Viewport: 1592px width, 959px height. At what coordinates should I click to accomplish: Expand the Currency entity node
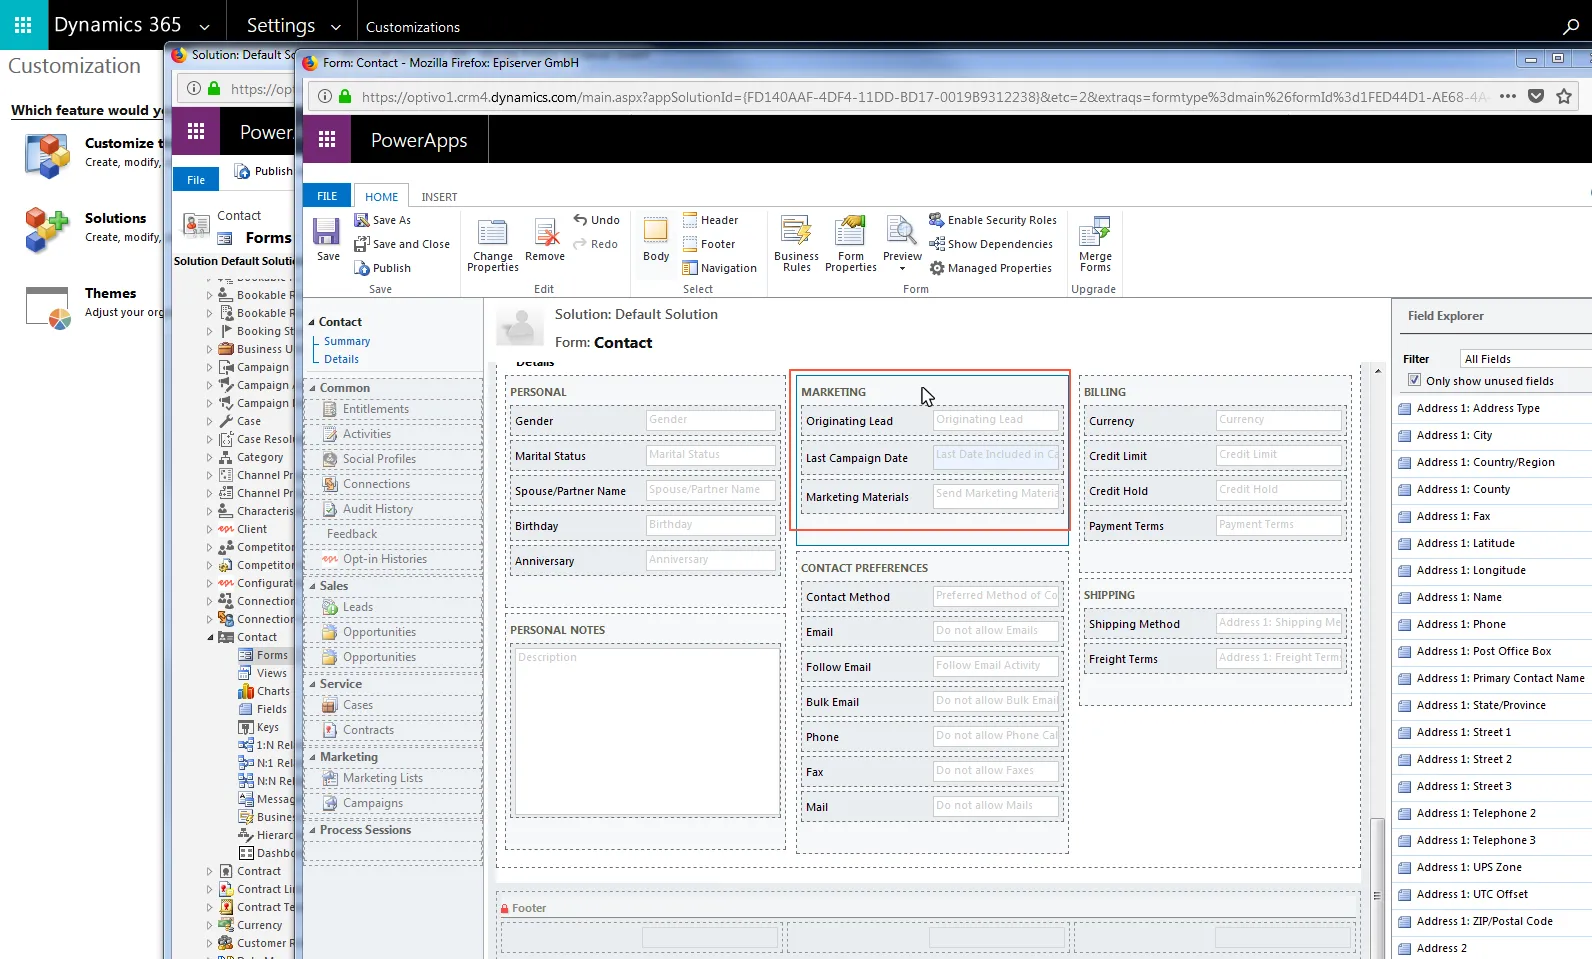210,925
